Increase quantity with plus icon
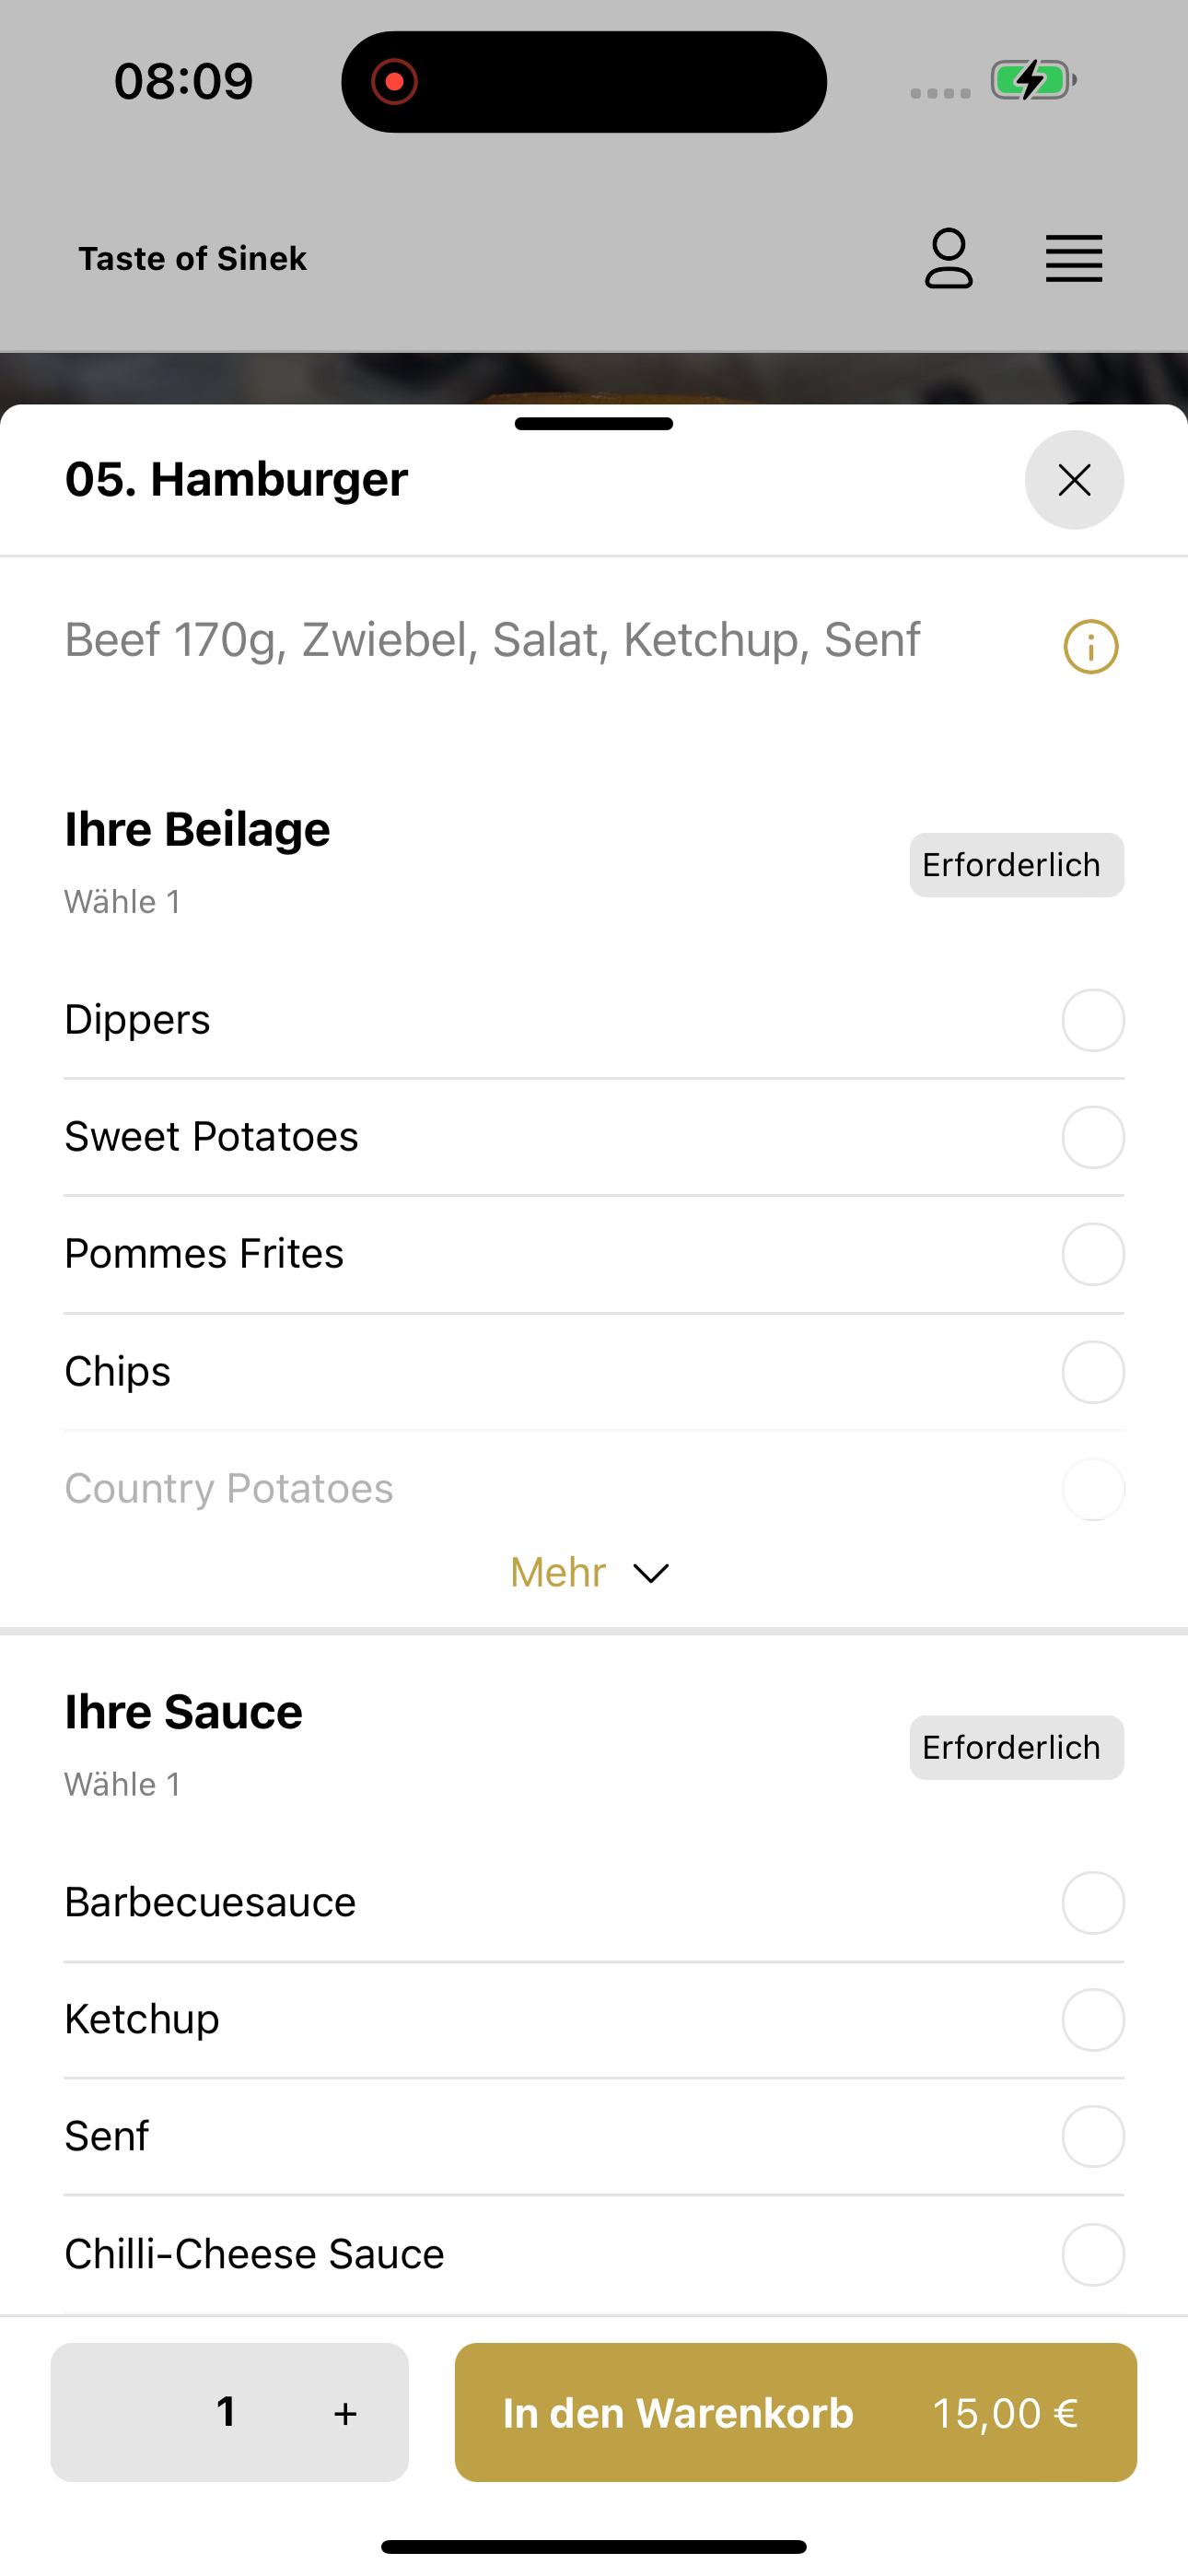 [345, 2413]
